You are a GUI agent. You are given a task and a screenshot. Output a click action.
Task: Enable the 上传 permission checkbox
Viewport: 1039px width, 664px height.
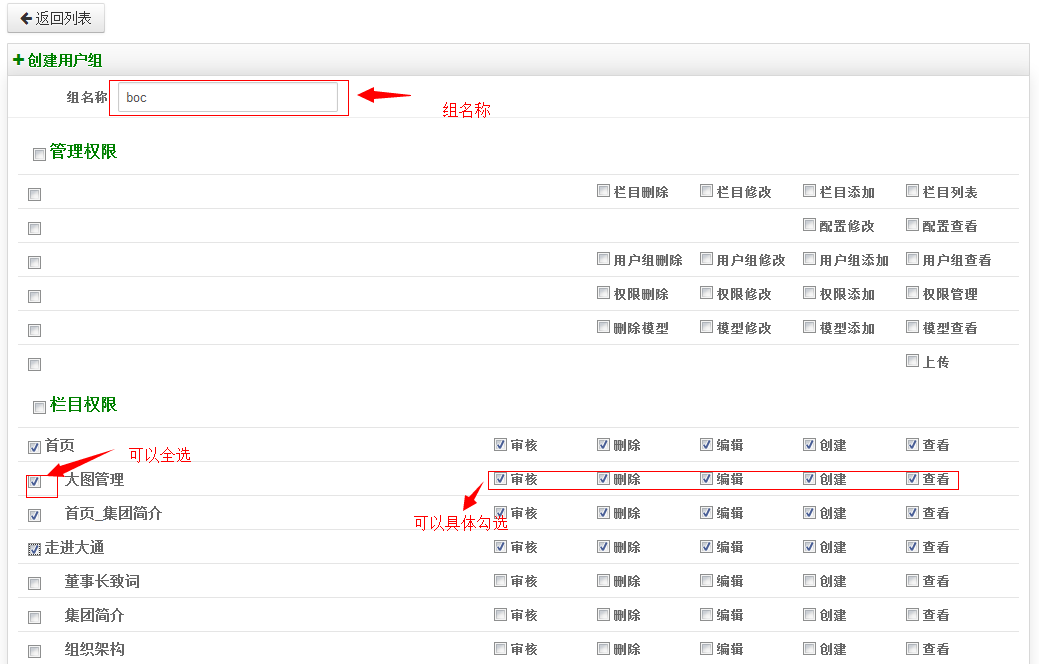pos(912,361)
